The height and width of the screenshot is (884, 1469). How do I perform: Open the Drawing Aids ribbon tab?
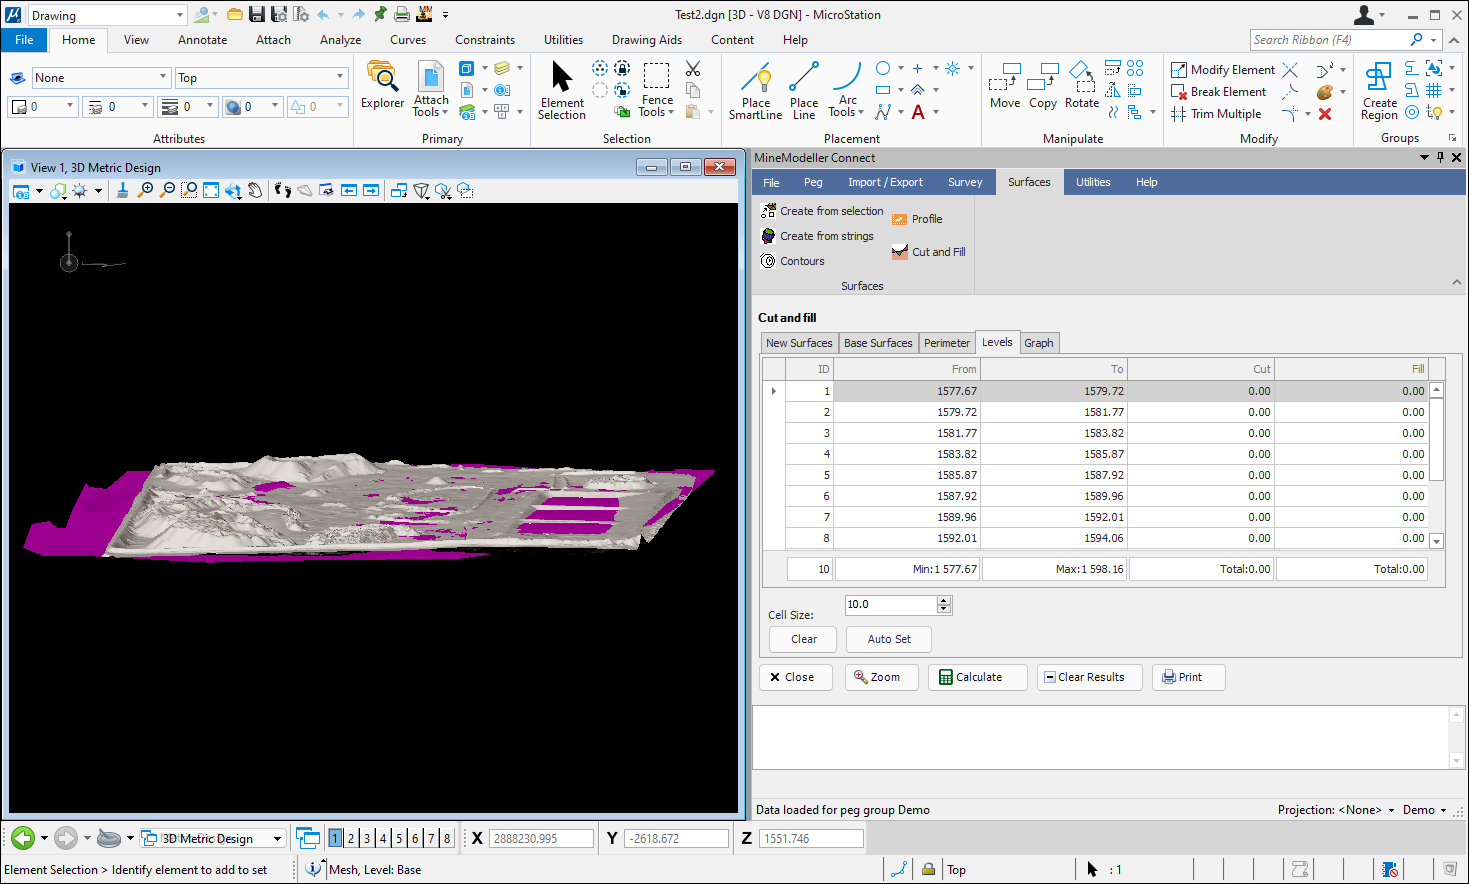[646, 40]
